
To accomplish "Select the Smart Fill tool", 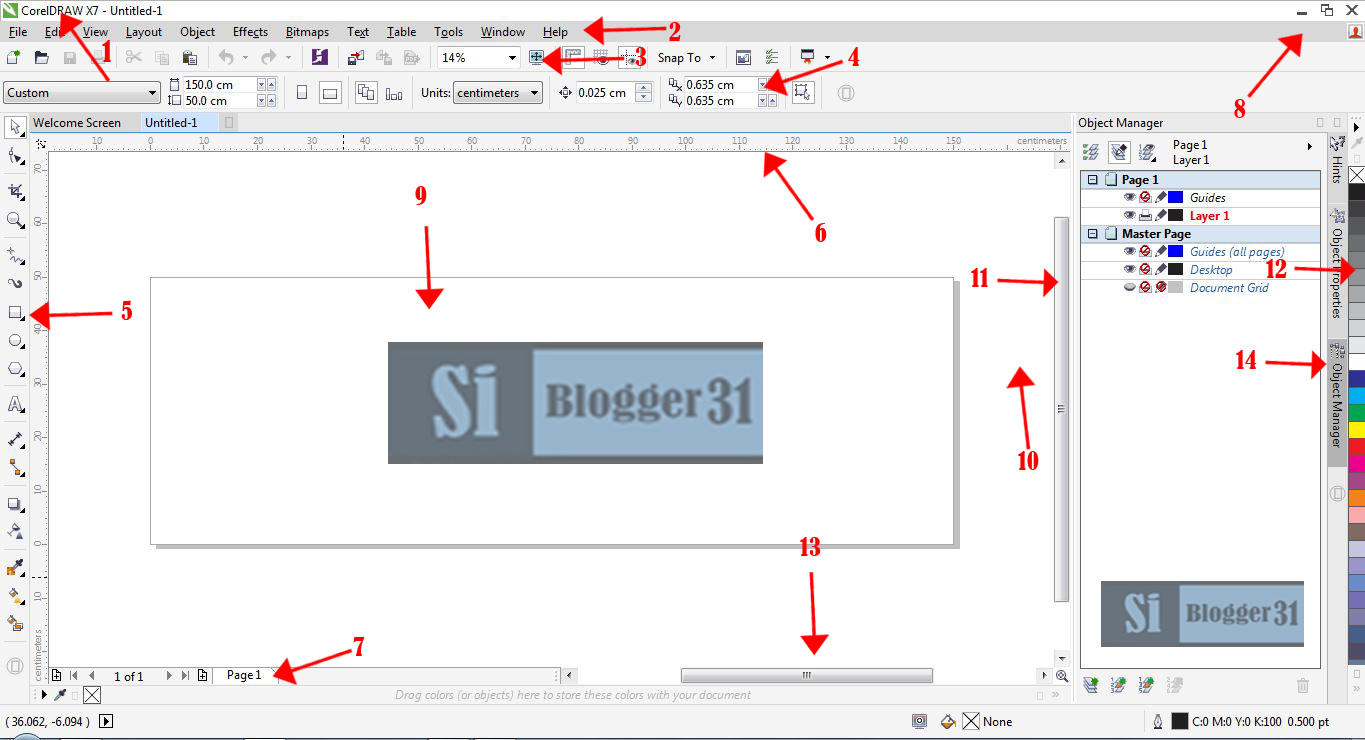I will point(15,624).
